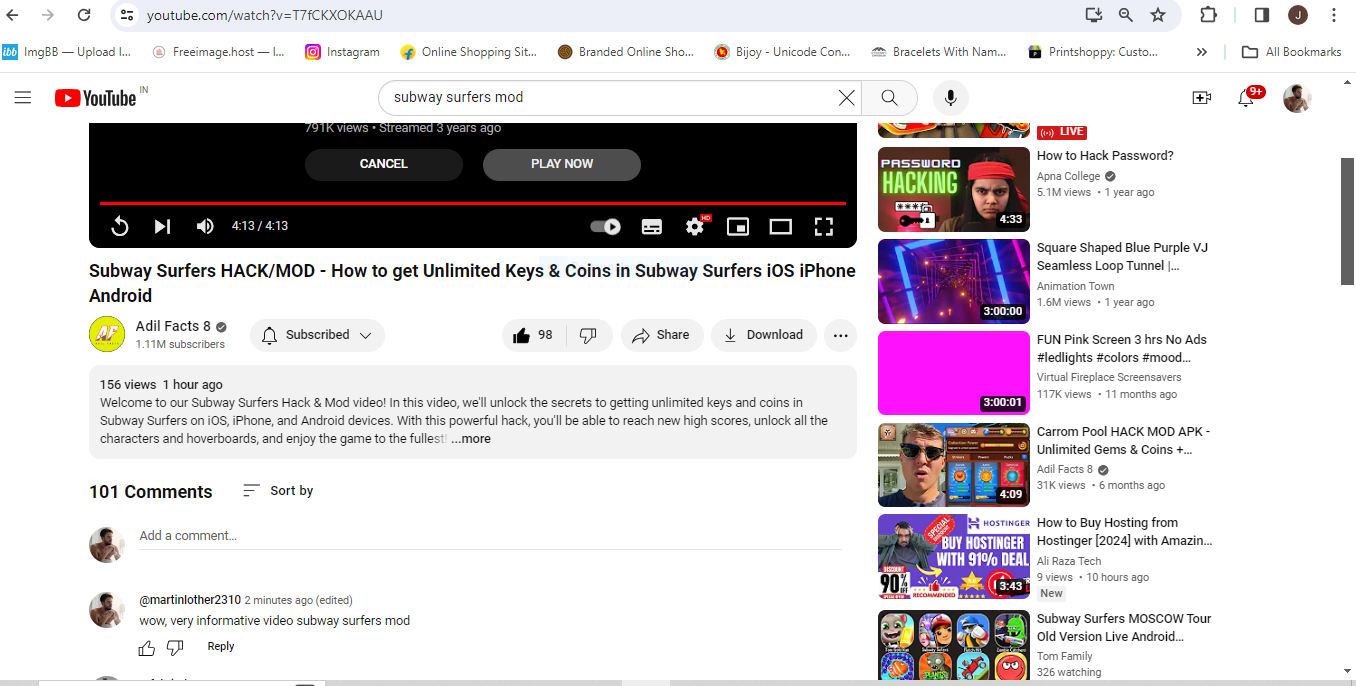Open YouTube account avatar menu
This screenshot has width=1356, height=686.
pos(1297,97)
